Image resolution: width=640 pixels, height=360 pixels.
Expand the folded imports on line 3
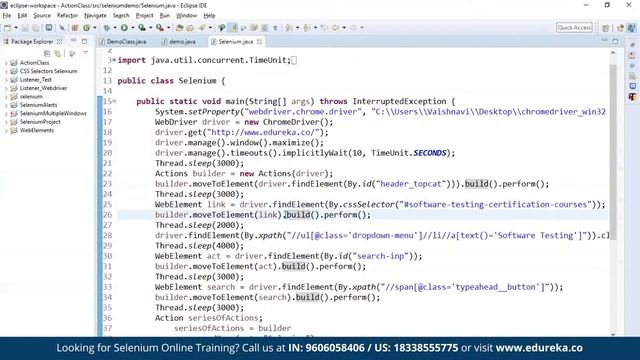click(114, 60)
